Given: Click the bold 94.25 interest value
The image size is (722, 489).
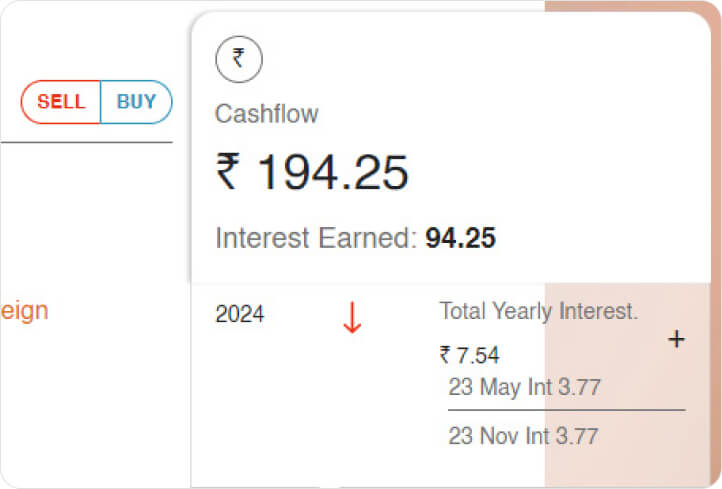Looking at the screenshot, I should [460, 238].
